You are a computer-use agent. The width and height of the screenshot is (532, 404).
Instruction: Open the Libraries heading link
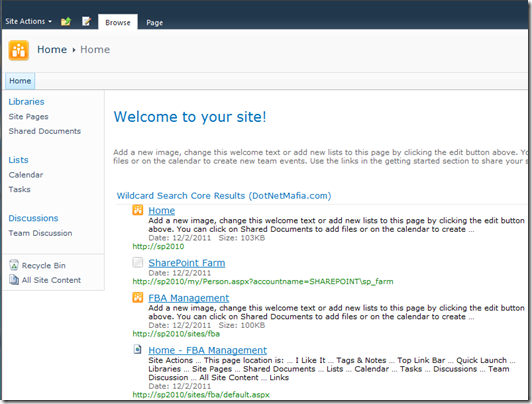[26, 102]
